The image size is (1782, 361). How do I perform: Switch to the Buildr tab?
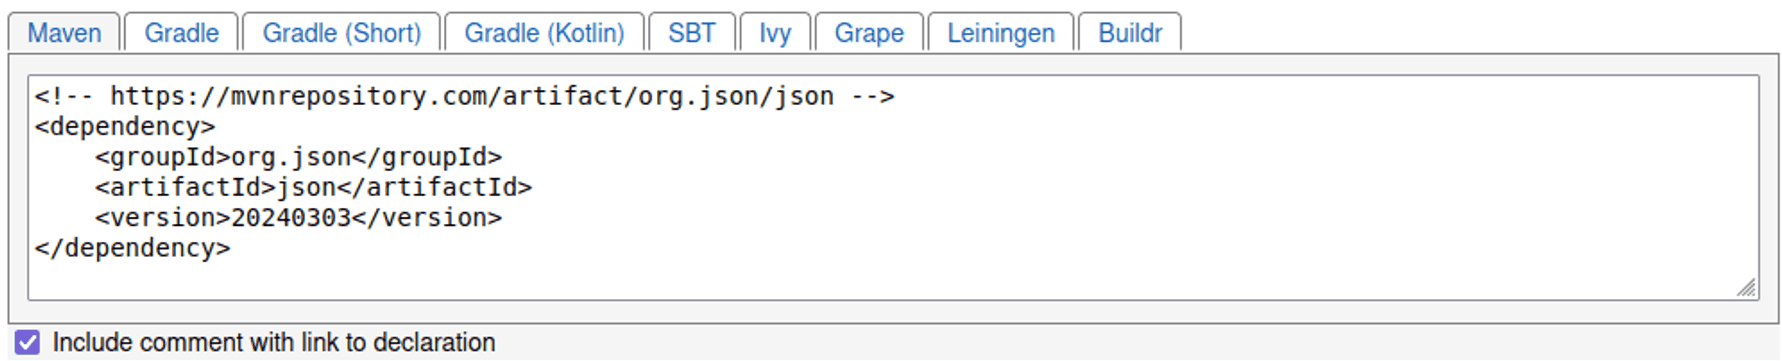tap(1130, 33)
